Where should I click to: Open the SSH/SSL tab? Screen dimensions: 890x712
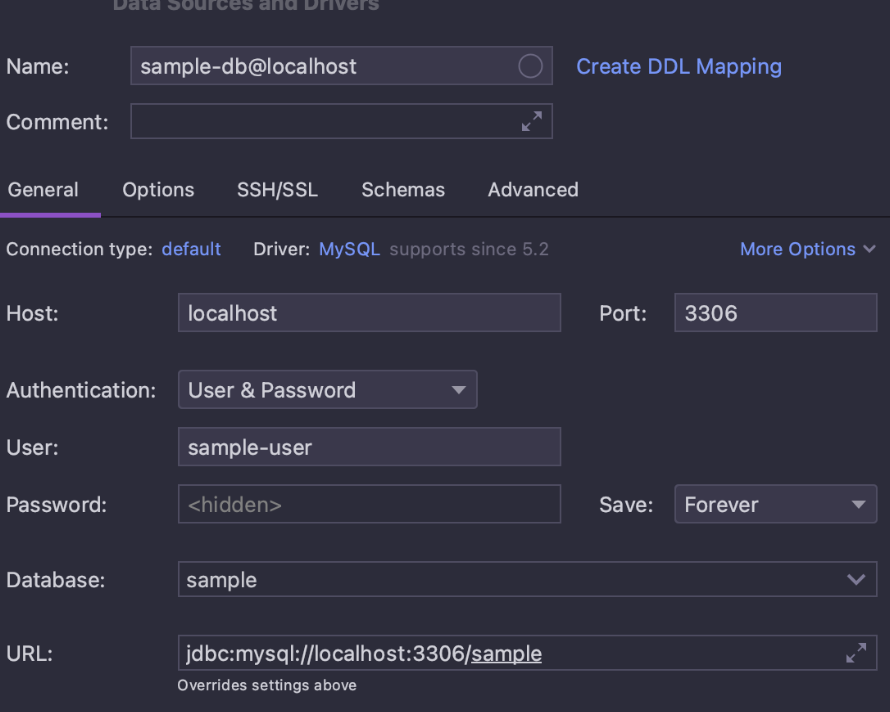point(278,190)
